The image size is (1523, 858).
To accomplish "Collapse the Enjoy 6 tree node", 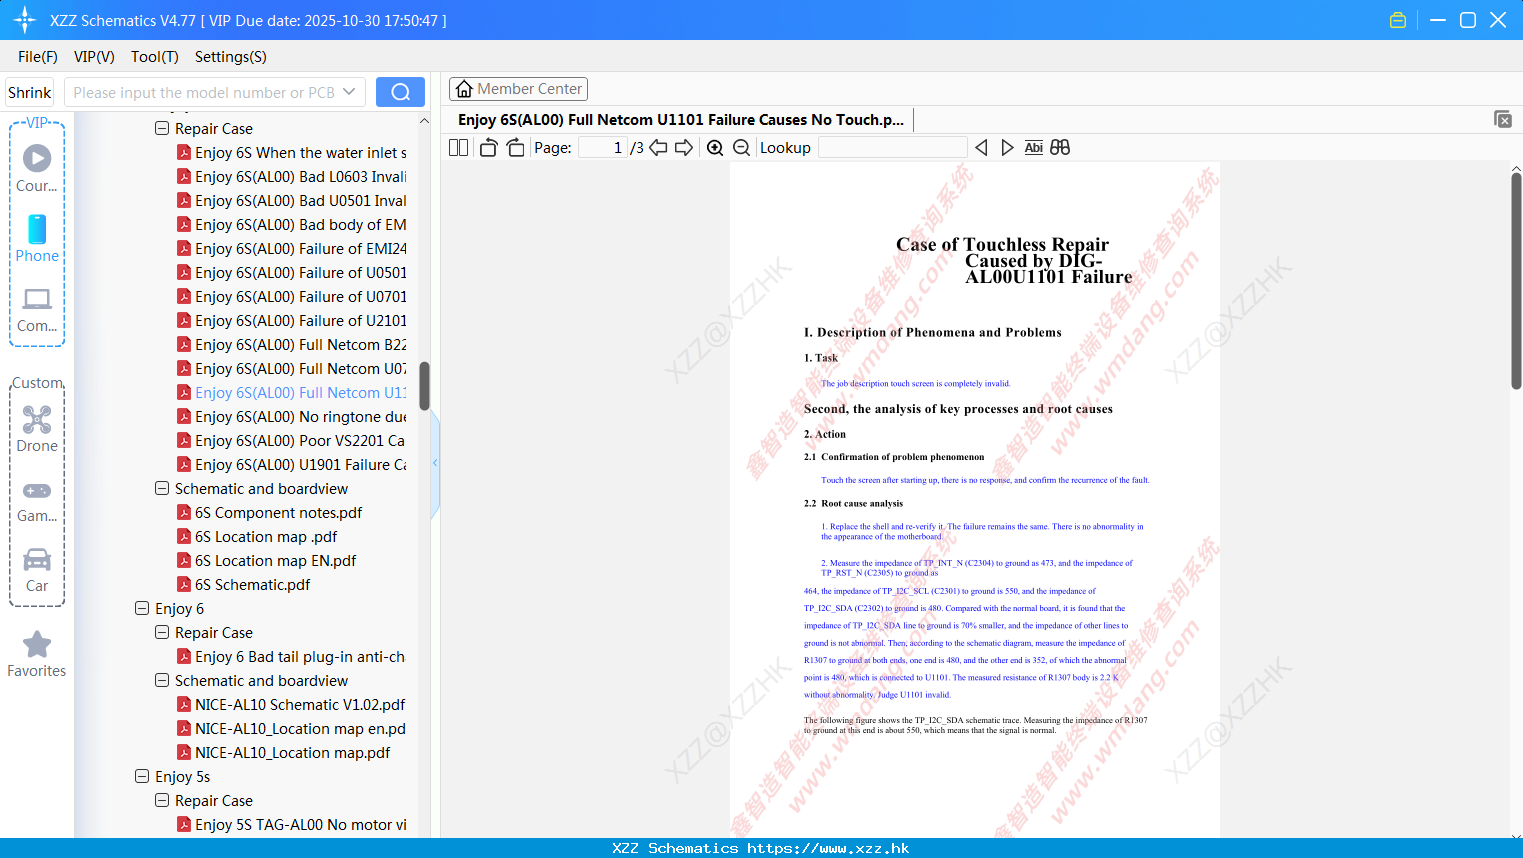I will click(x=142, y=608).
